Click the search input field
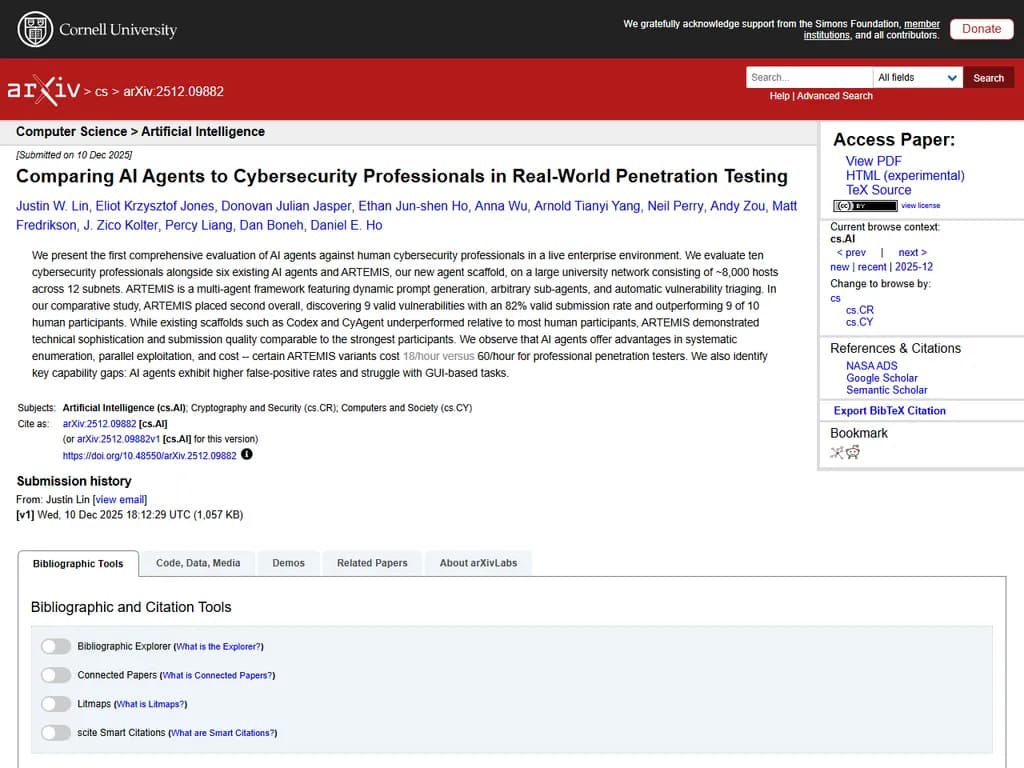 pos(808,78)
